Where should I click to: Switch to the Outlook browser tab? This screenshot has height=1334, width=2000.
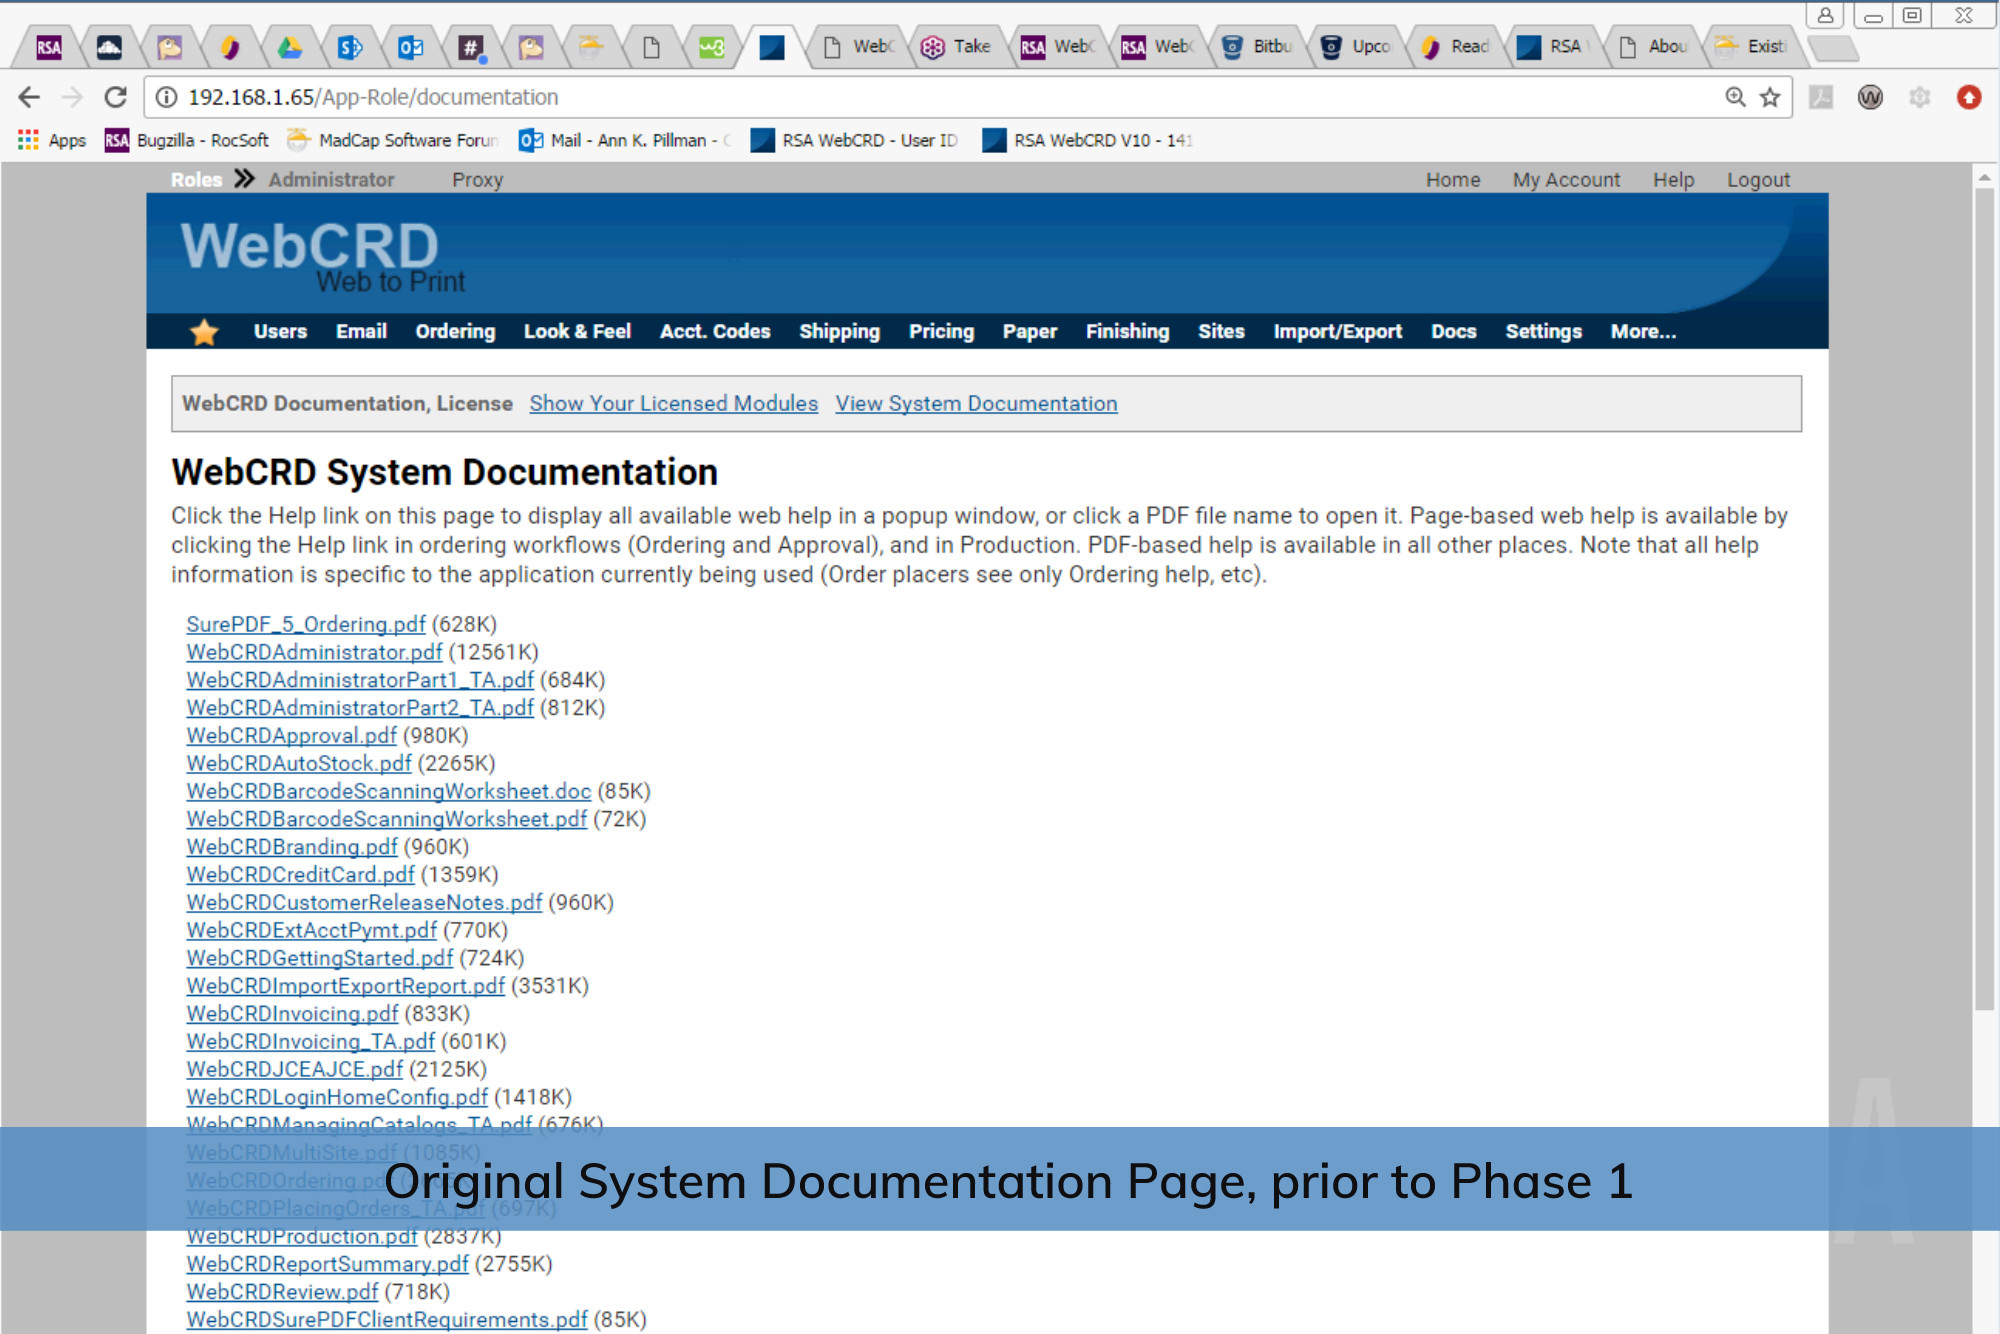click(x=410, y=47)
